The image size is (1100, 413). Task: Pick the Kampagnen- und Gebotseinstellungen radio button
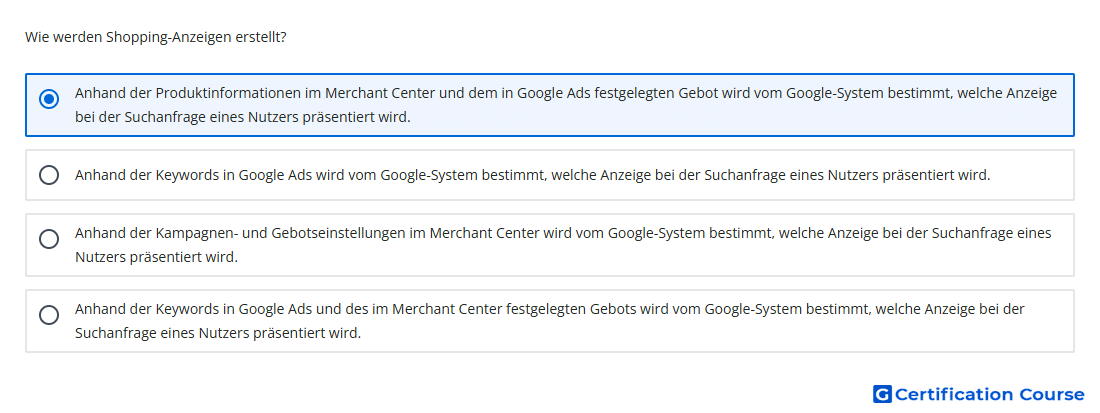click(x=49, y=239)
